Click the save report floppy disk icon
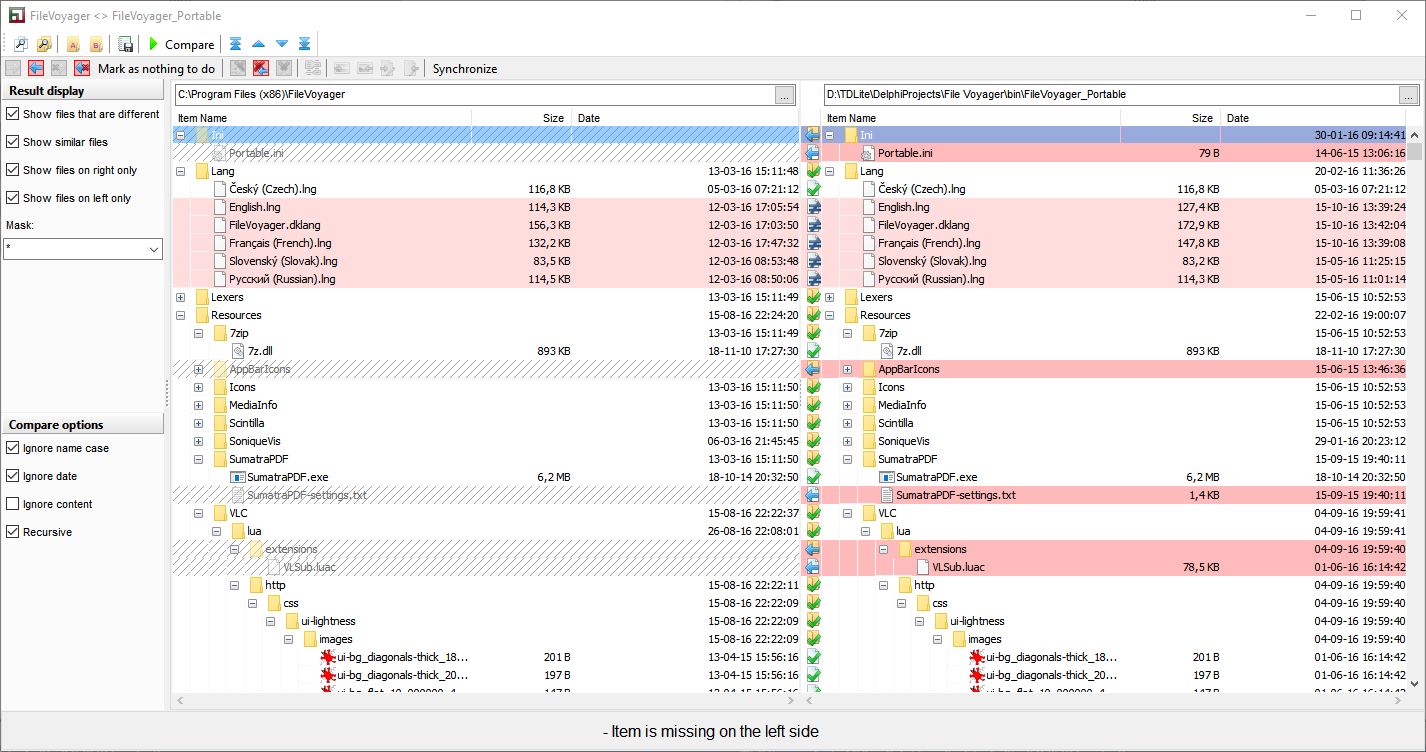The image size is (1426, 752). pyautogui.click(x=126, y=44)
